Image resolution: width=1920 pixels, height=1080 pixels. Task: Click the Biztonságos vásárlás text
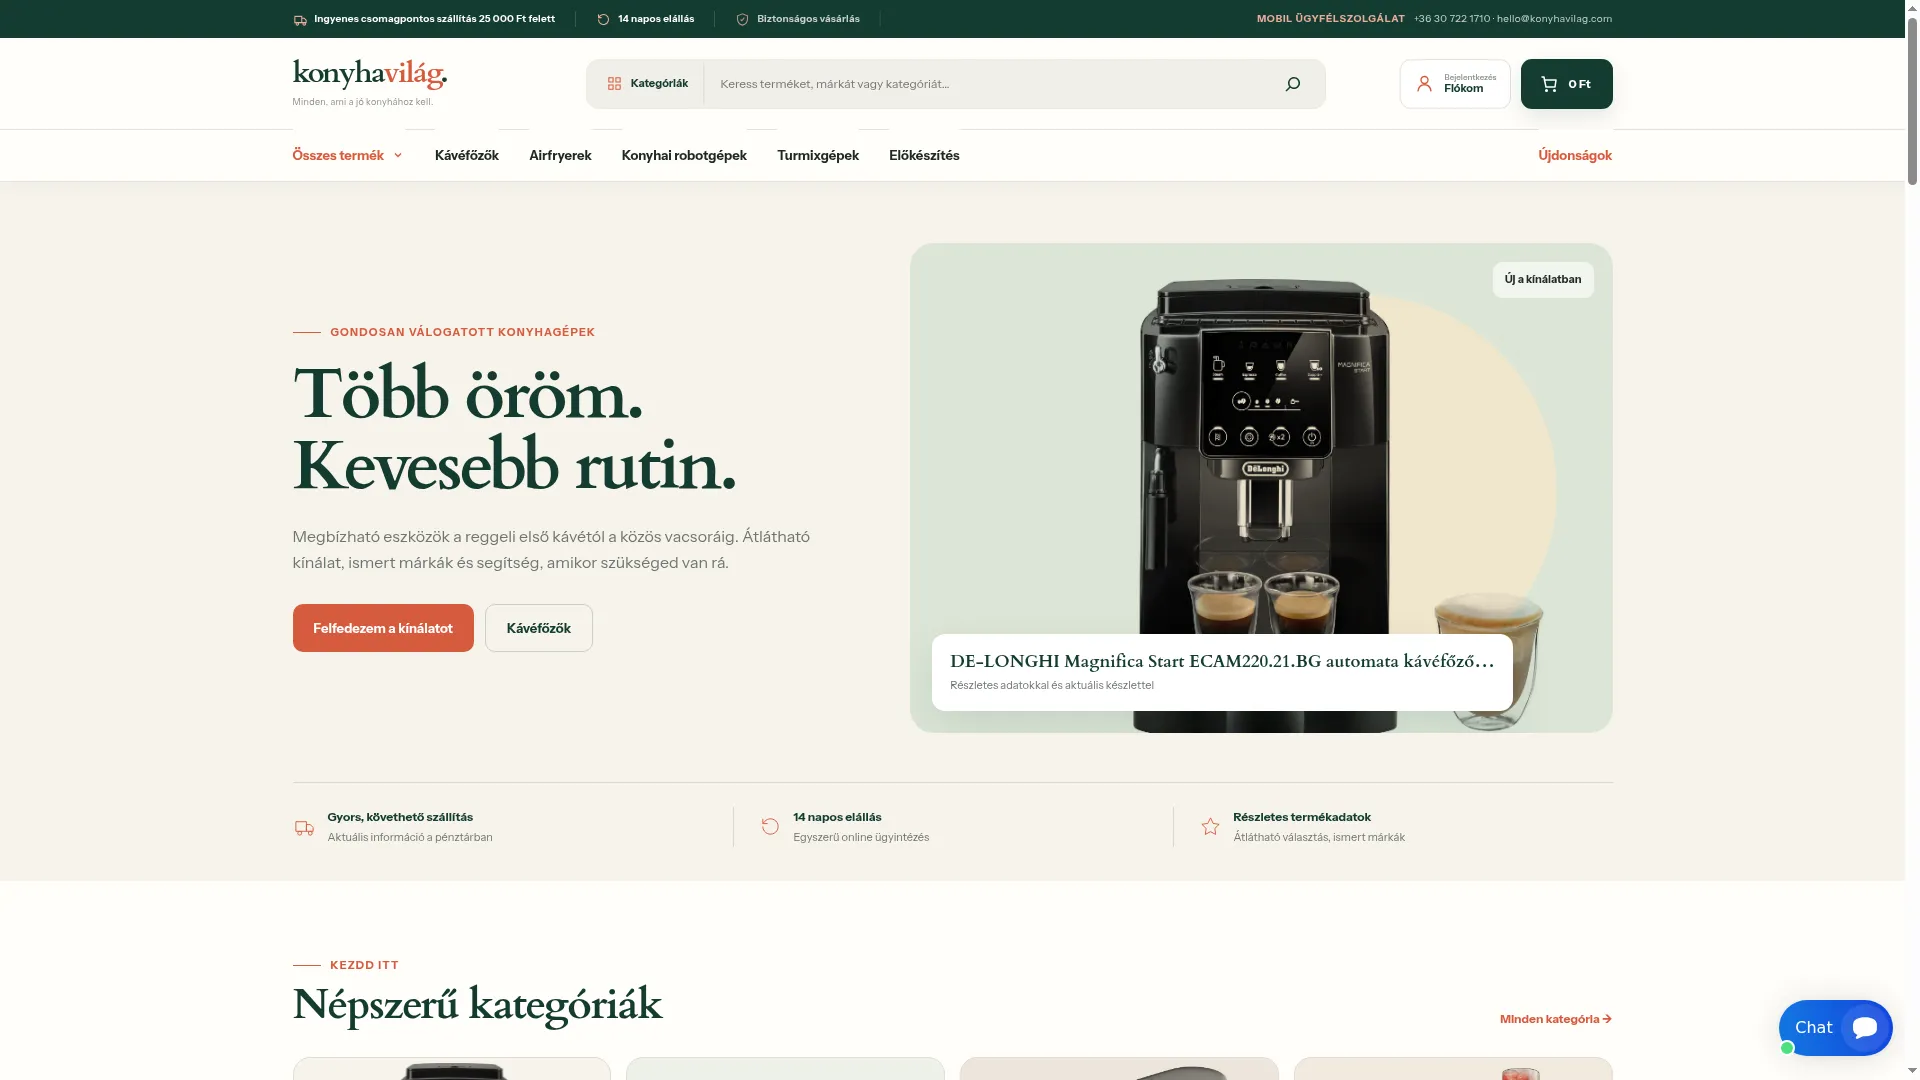(x=808, y=19)
